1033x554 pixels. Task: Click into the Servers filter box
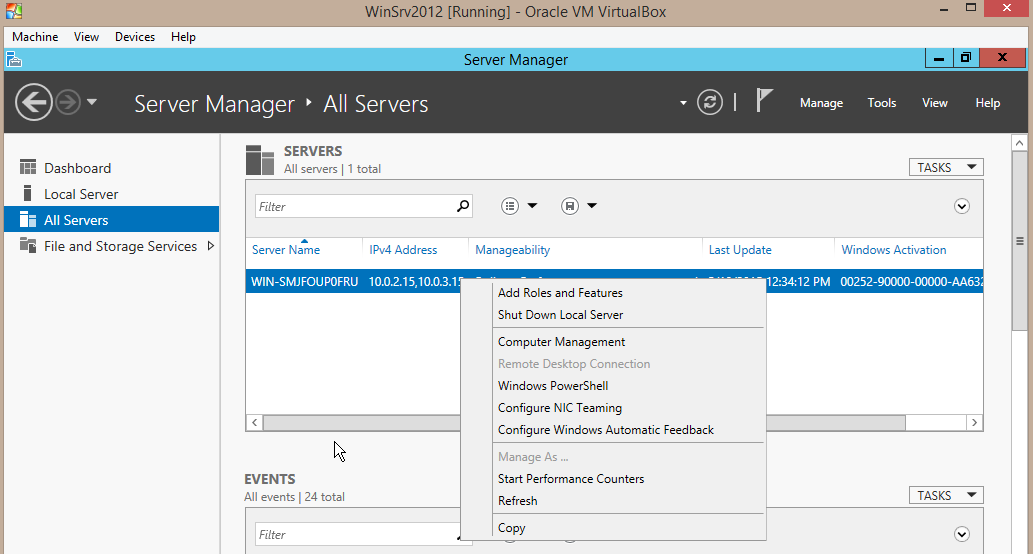[354, 206]
